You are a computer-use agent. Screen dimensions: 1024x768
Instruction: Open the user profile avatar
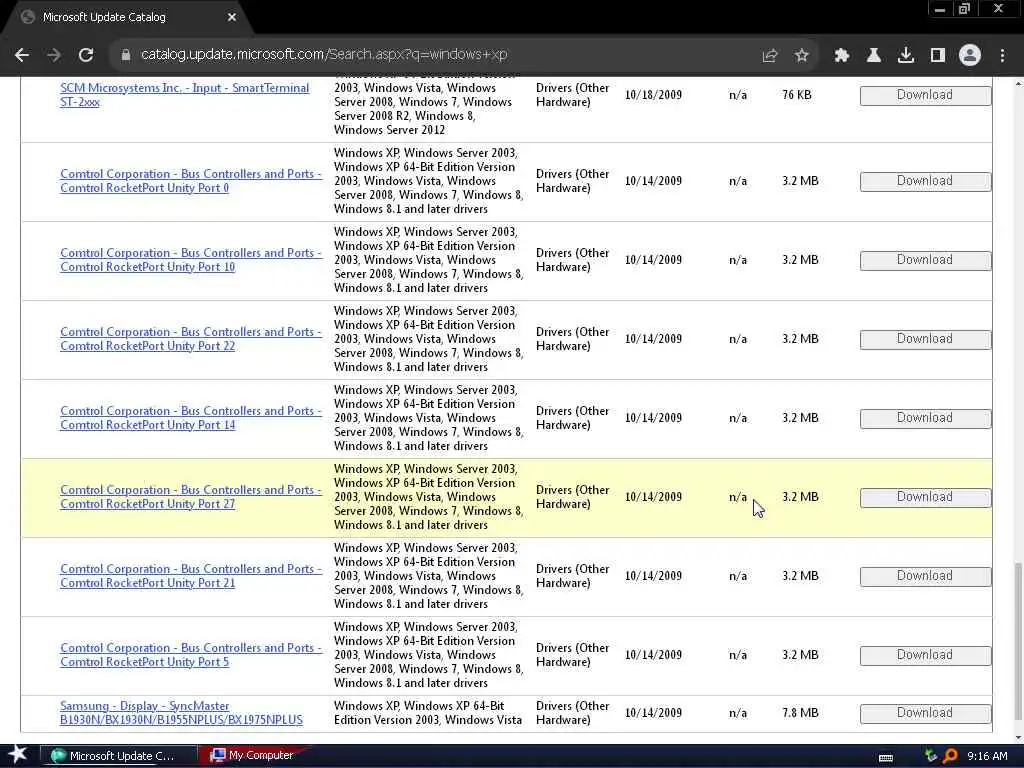tap(970, 56)
